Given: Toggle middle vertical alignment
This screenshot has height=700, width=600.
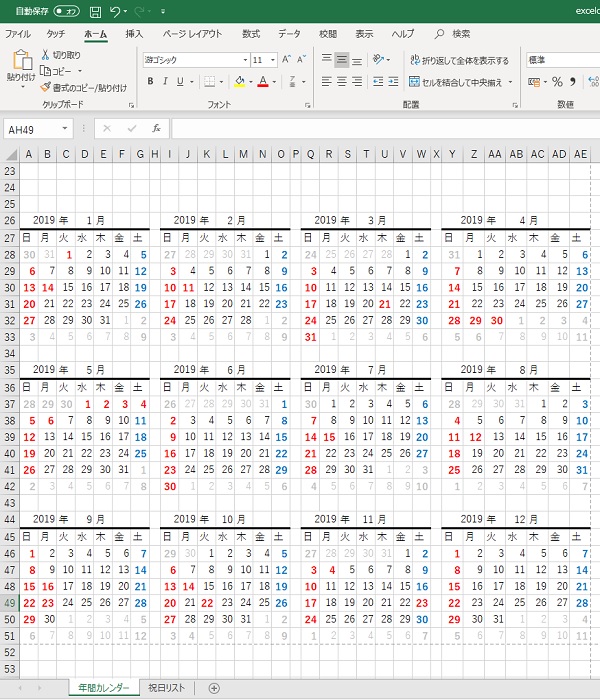Looking at the screenshot, I should click(342, 59).
